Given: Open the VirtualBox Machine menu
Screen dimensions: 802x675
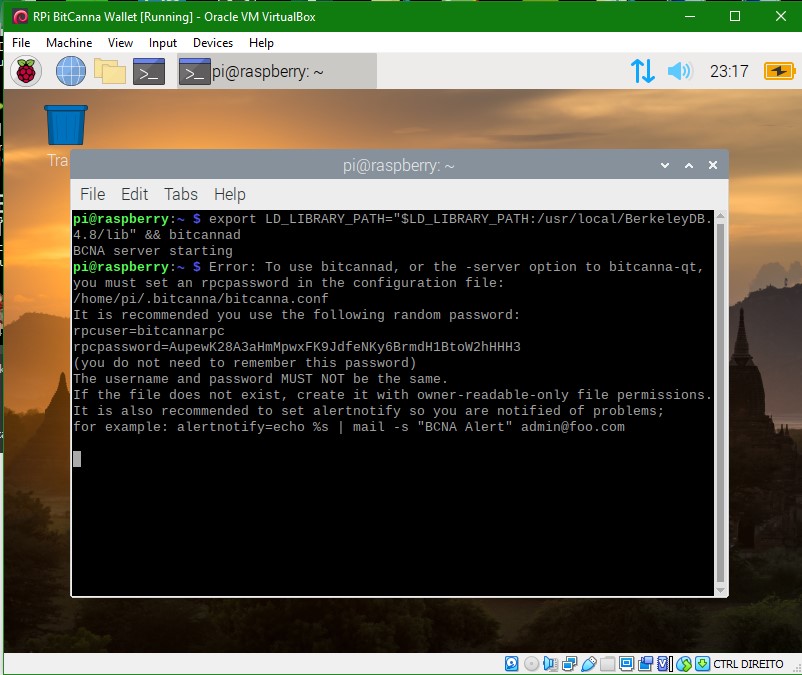Looking at the screenshot, I should point(69,43).
